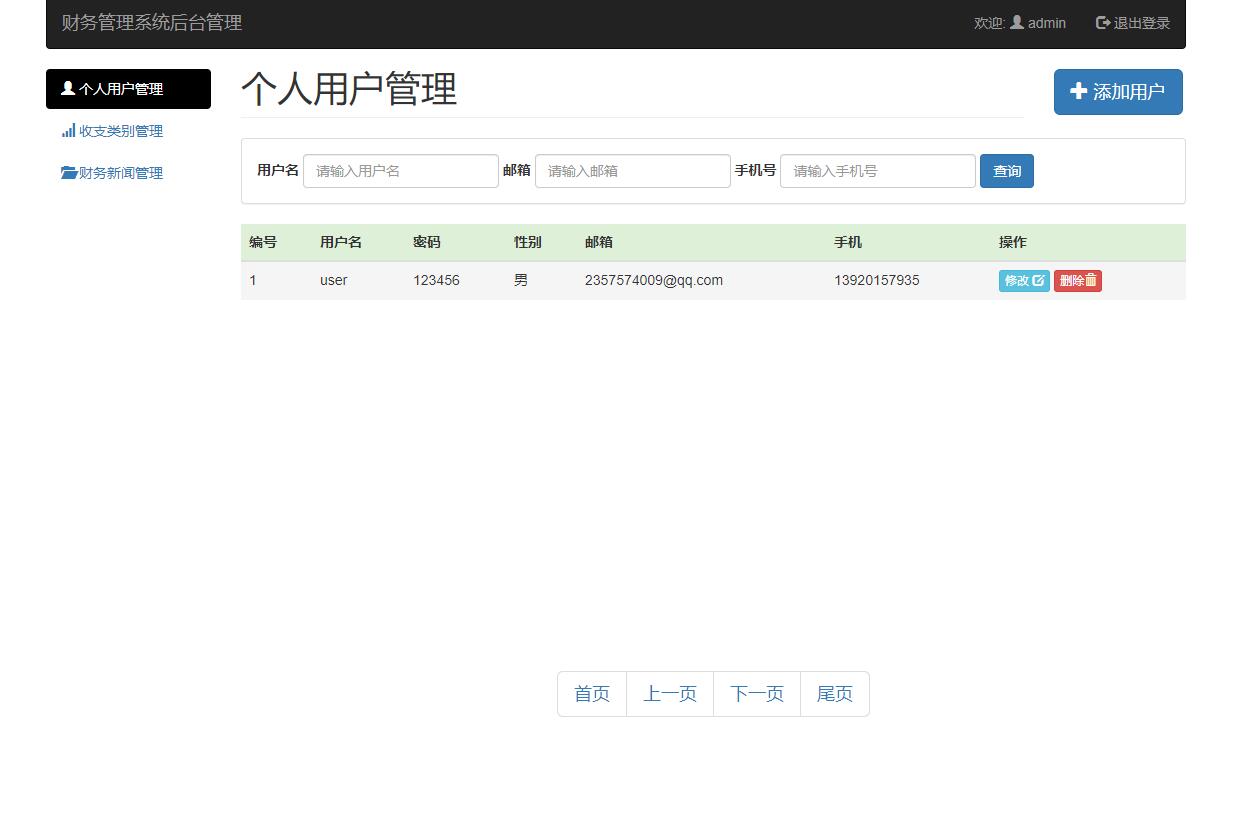Click the 用户名 search input field
The image size is (1257, 814).
[x=400, y=170]
